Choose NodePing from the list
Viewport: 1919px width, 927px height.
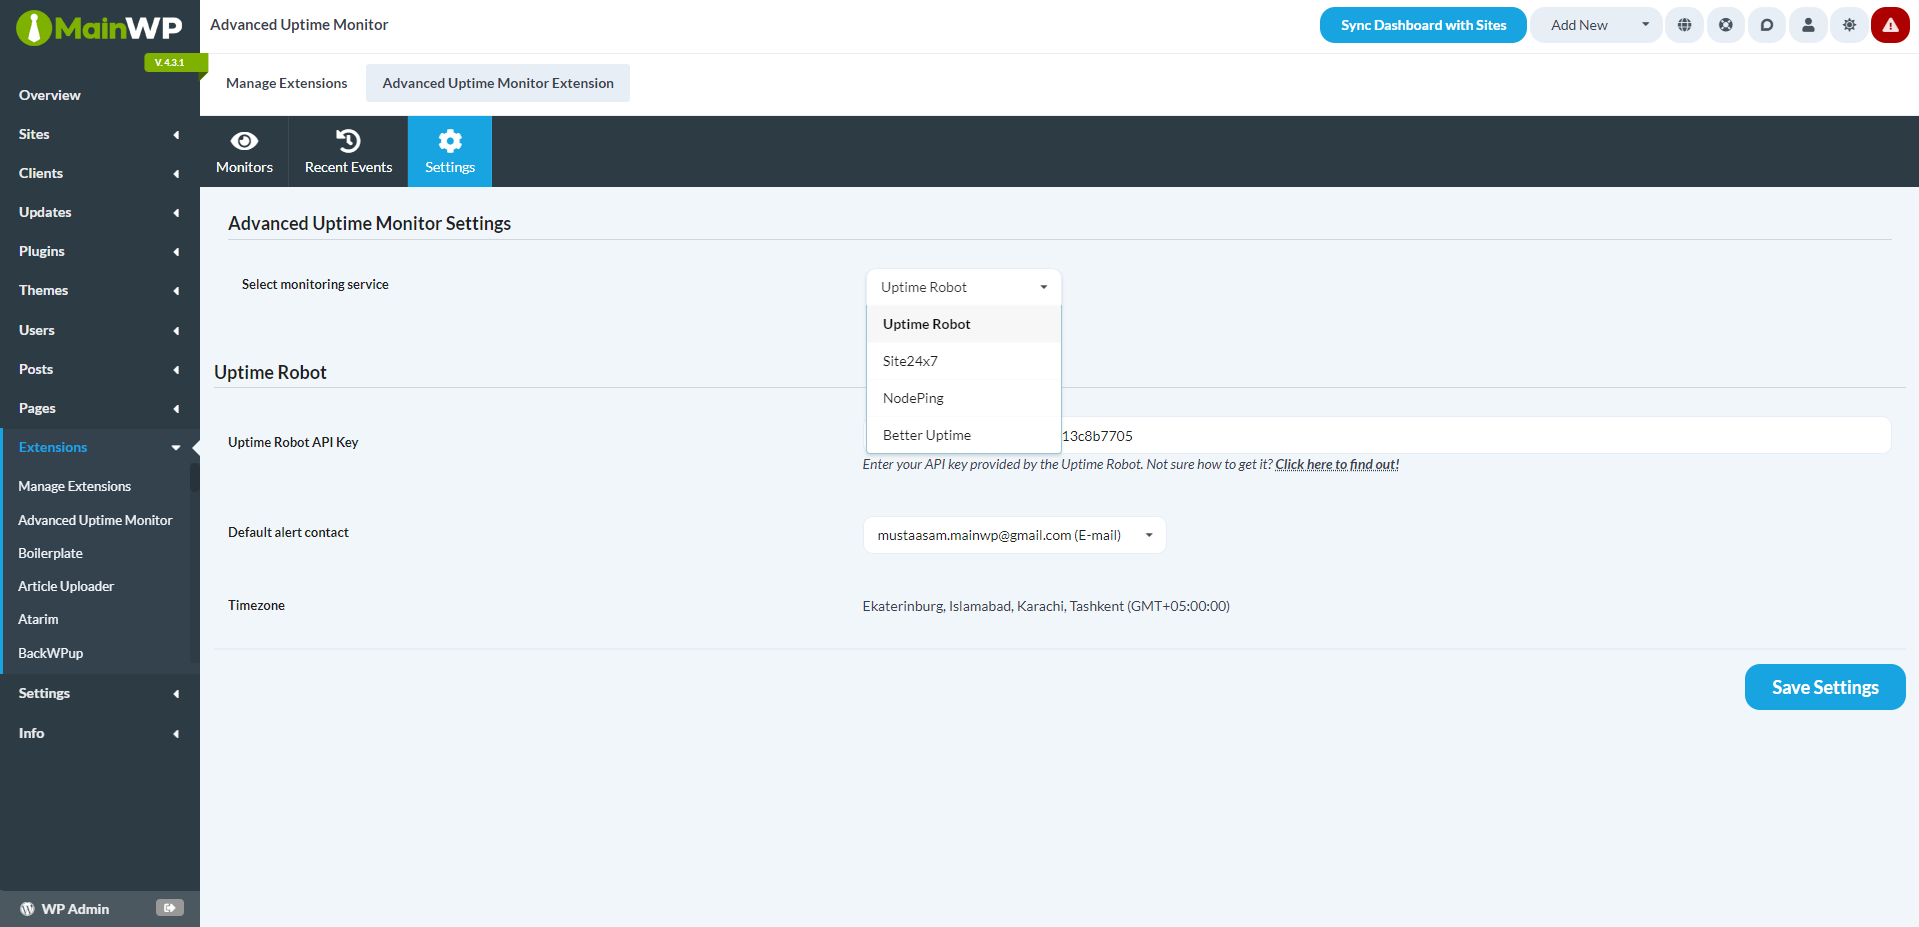963,398
